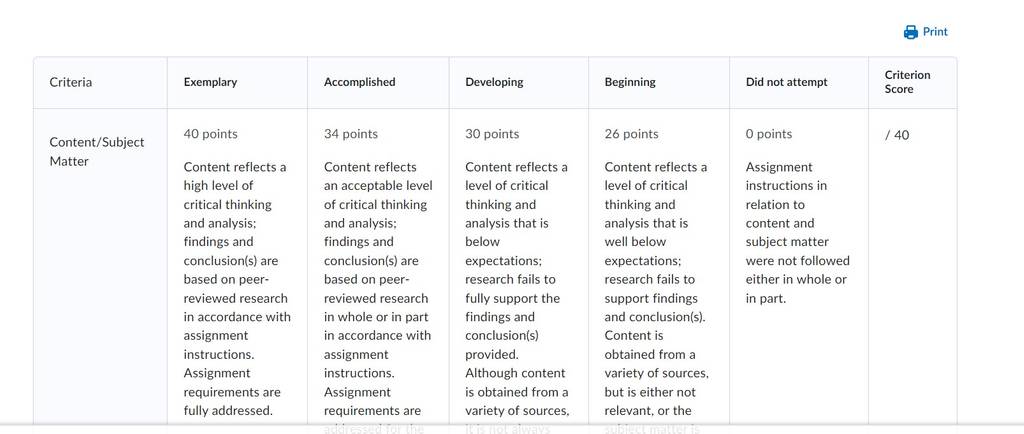Click the Criterion Score header

(908, 82)
